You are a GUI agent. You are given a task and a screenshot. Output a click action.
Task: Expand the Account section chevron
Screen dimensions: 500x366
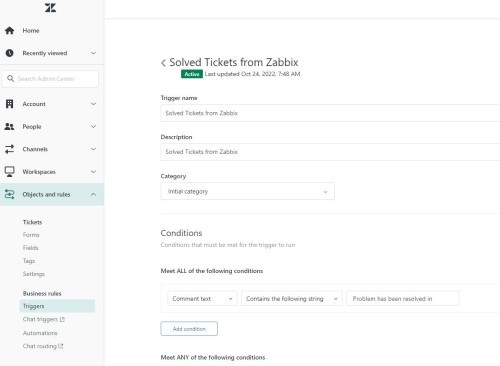[x=93, y=104]
